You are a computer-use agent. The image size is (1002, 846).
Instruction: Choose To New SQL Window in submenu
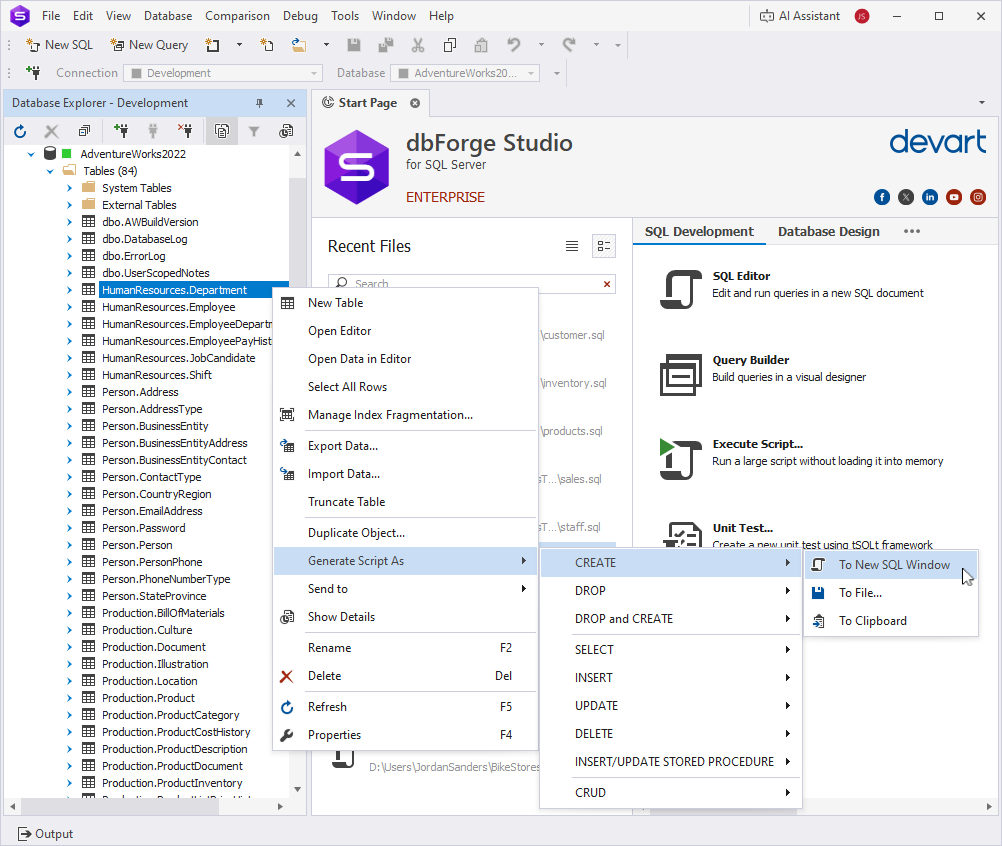(x=894, y=565)
